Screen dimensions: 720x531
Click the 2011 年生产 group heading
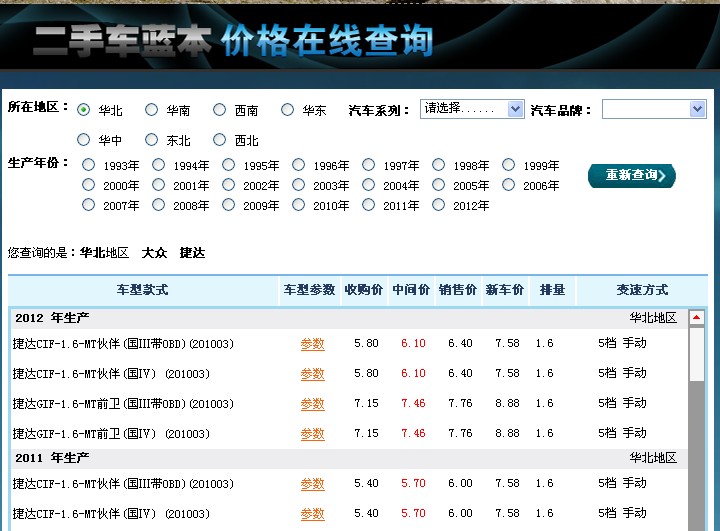tap(52, 458)
